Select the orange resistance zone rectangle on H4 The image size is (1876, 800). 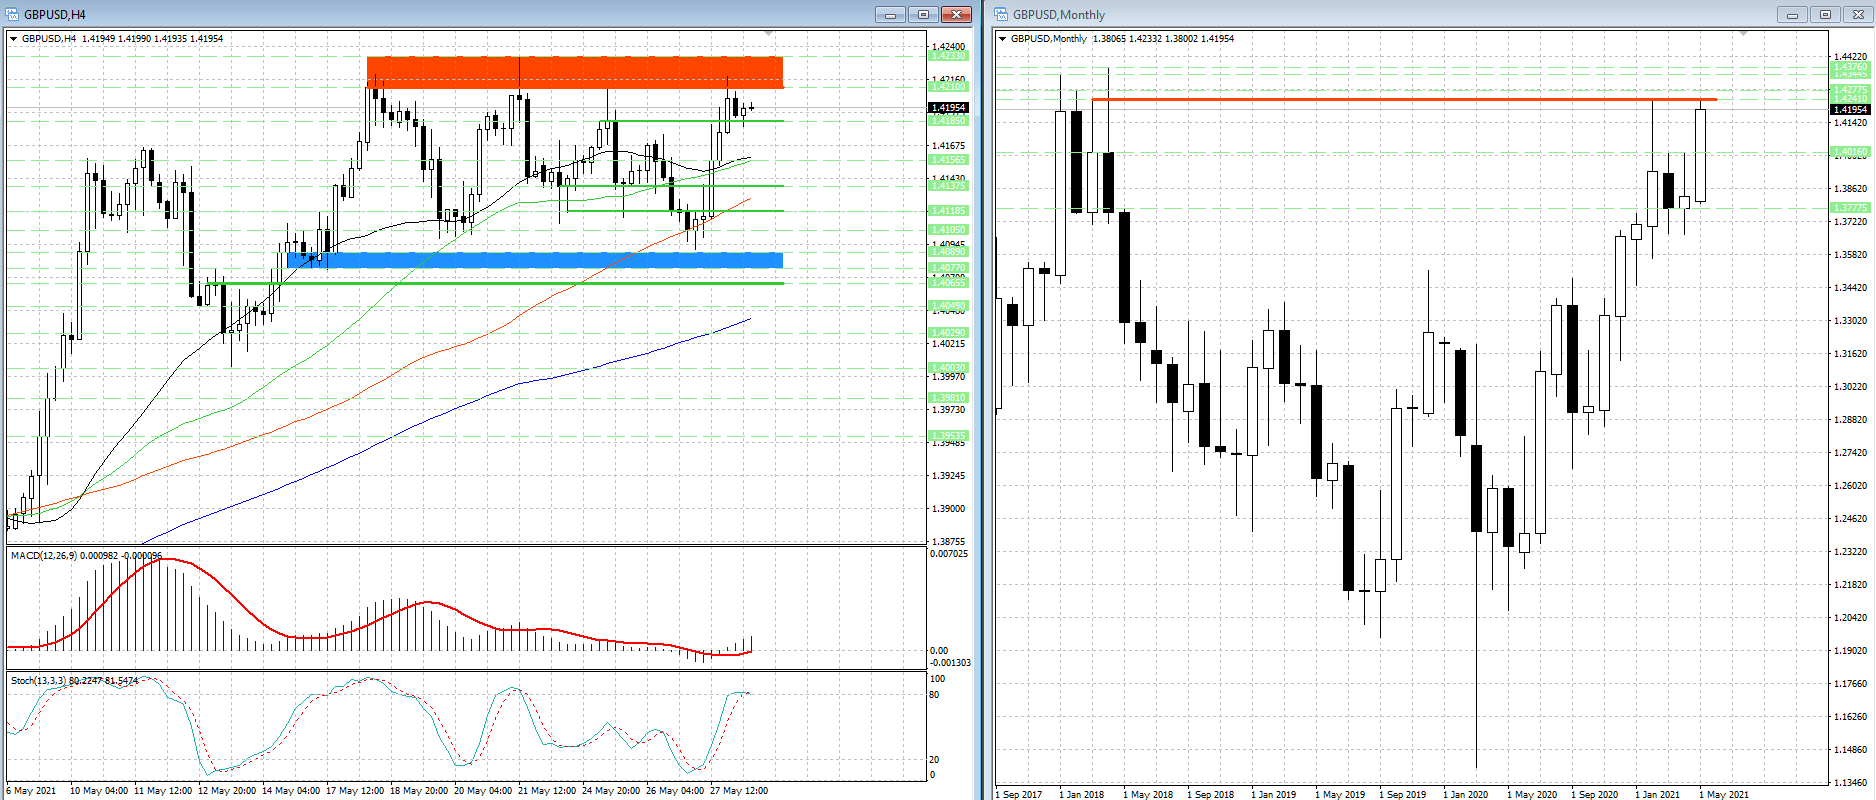click(x=575, y=72)
